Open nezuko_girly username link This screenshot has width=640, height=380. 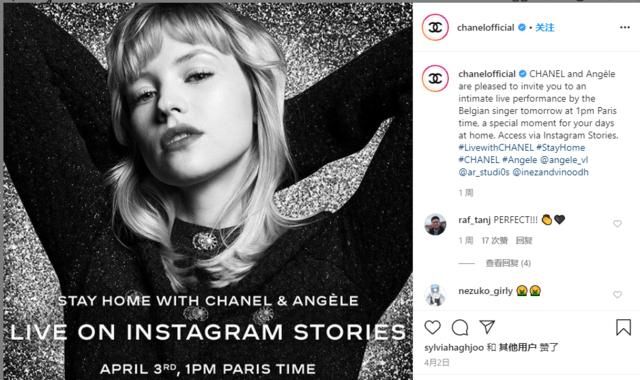pos(485,291)
